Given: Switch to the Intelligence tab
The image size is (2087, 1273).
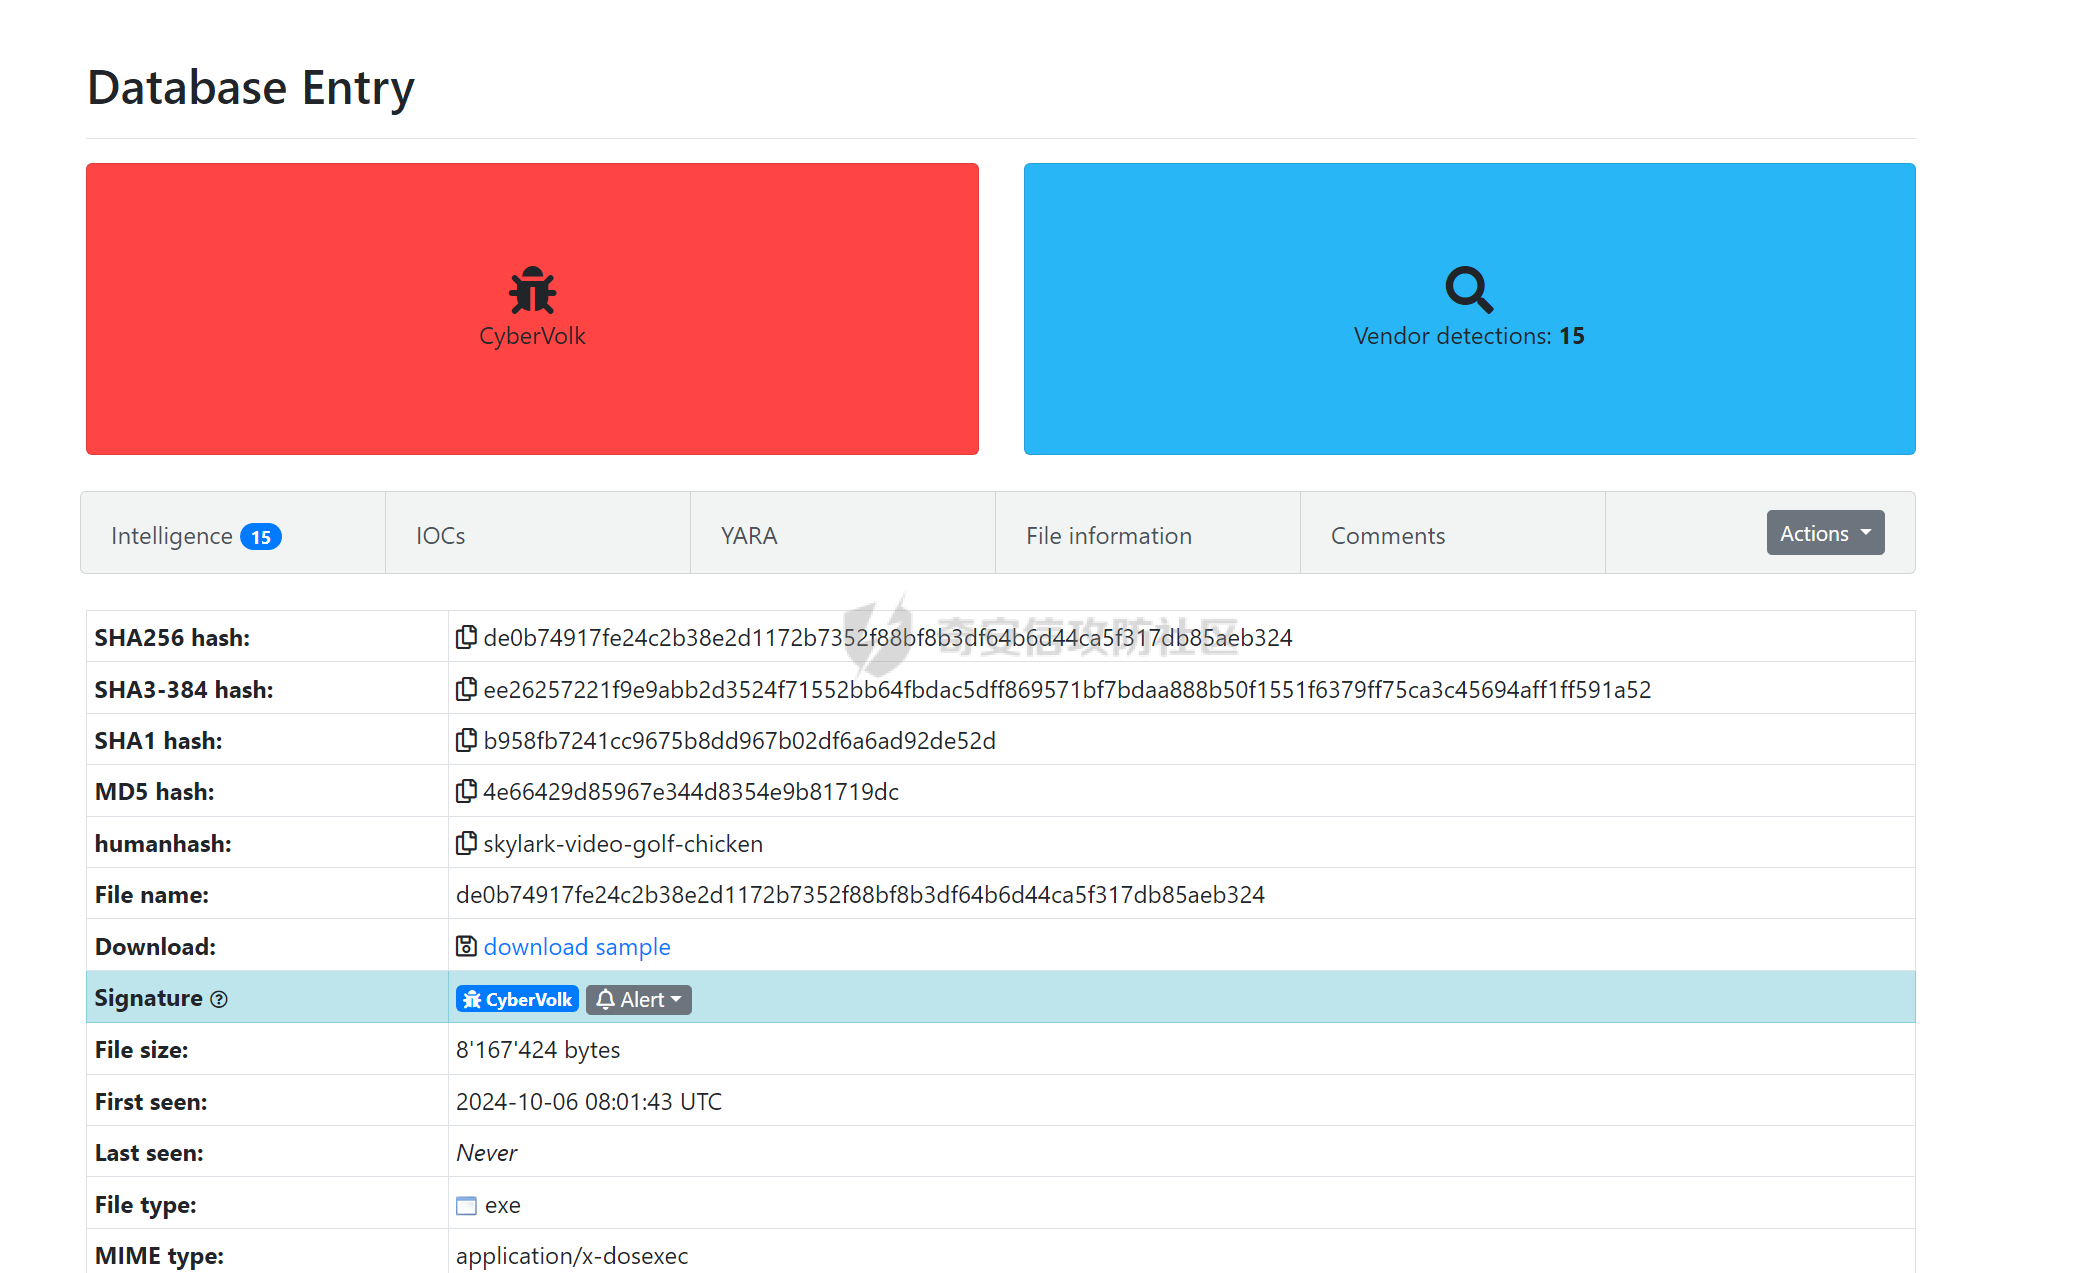Looking at the screenshot, I should click(x=172, y=536).
